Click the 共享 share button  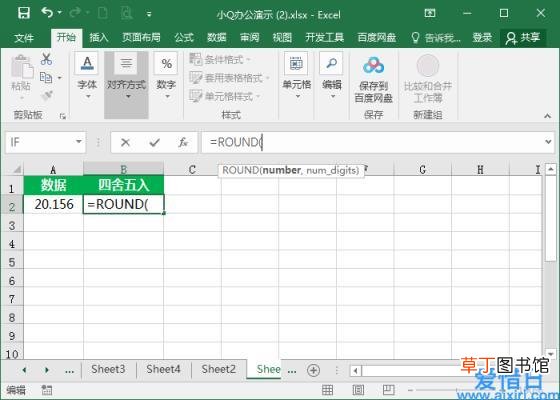coord(523,38)
